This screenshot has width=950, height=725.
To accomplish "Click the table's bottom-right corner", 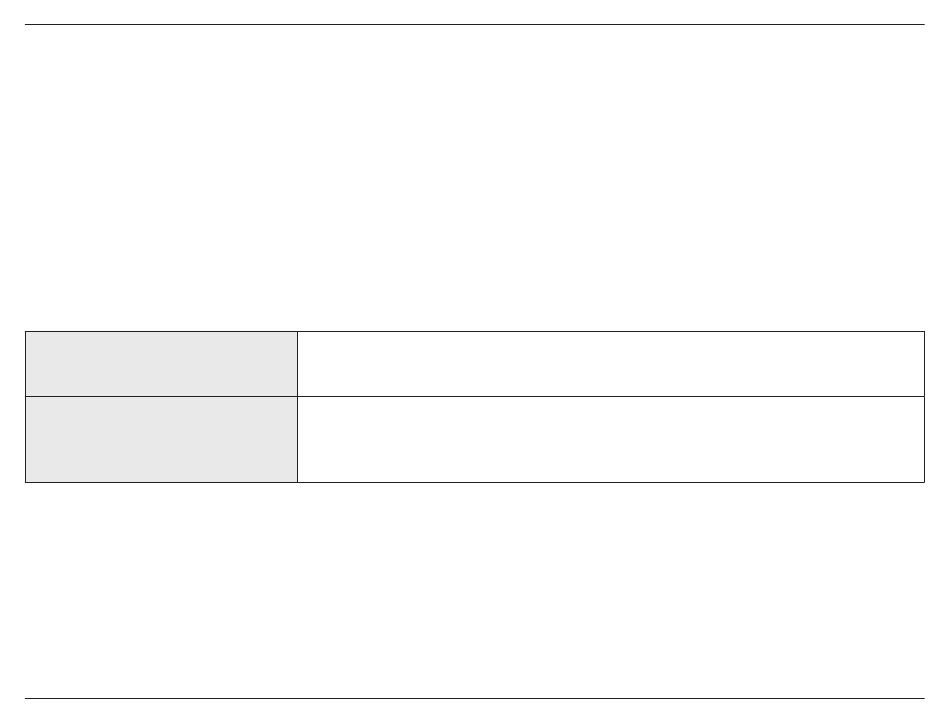I will [925, 483].
